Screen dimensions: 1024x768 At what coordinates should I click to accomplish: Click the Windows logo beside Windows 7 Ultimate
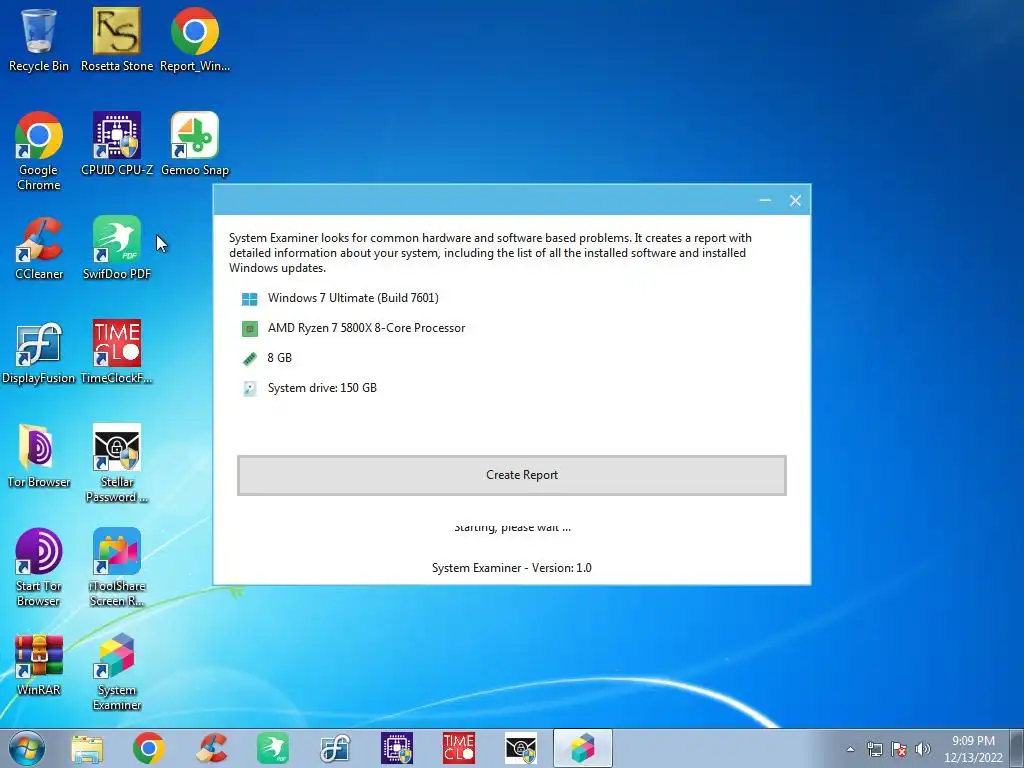coord(249,299)
